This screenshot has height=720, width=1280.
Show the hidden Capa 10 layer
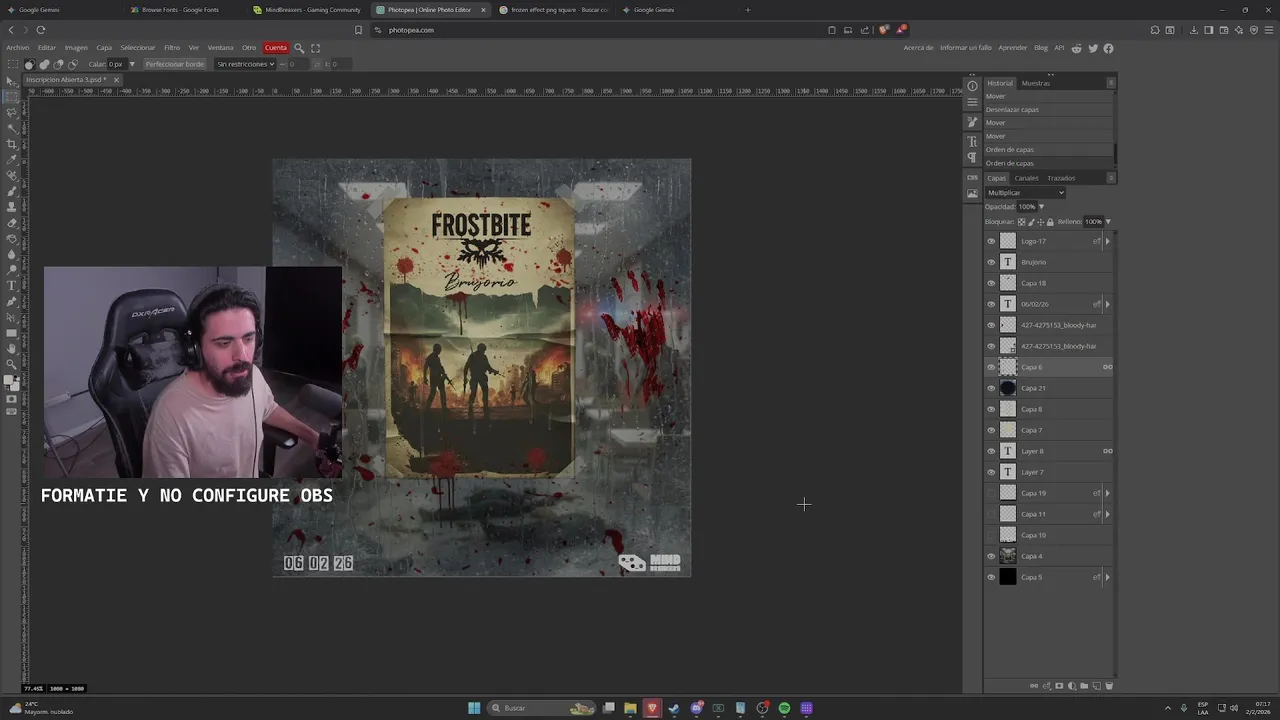click(x=991, y=535)
